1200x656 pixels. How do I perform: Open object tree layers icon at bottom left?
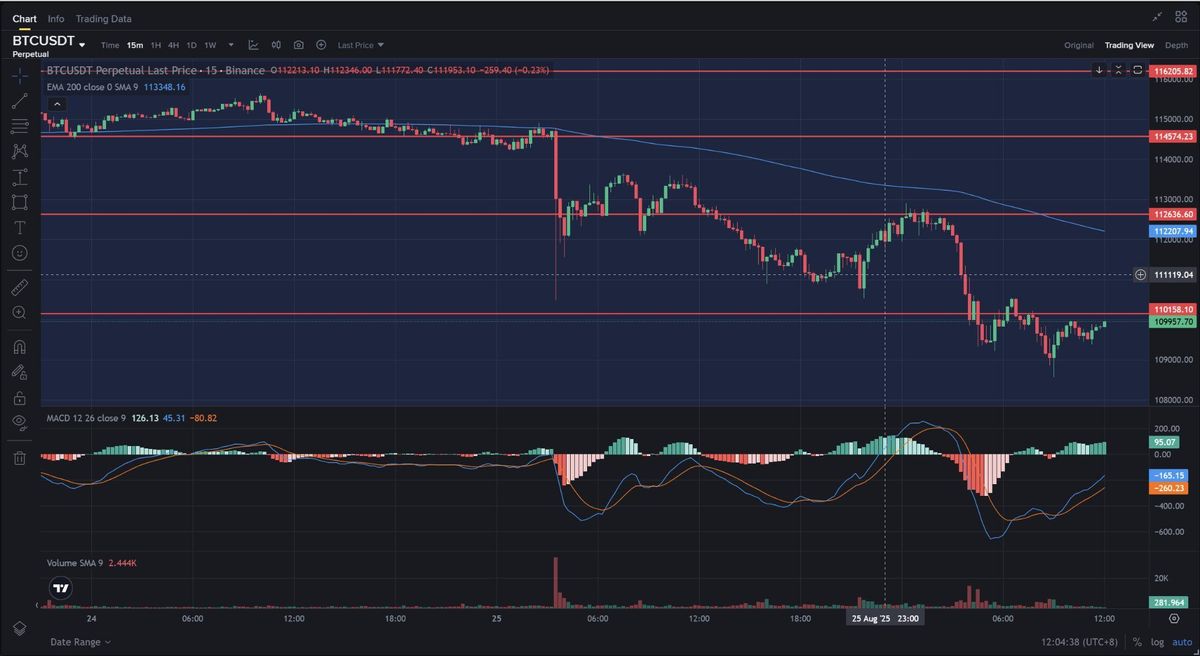click(19, 627)
